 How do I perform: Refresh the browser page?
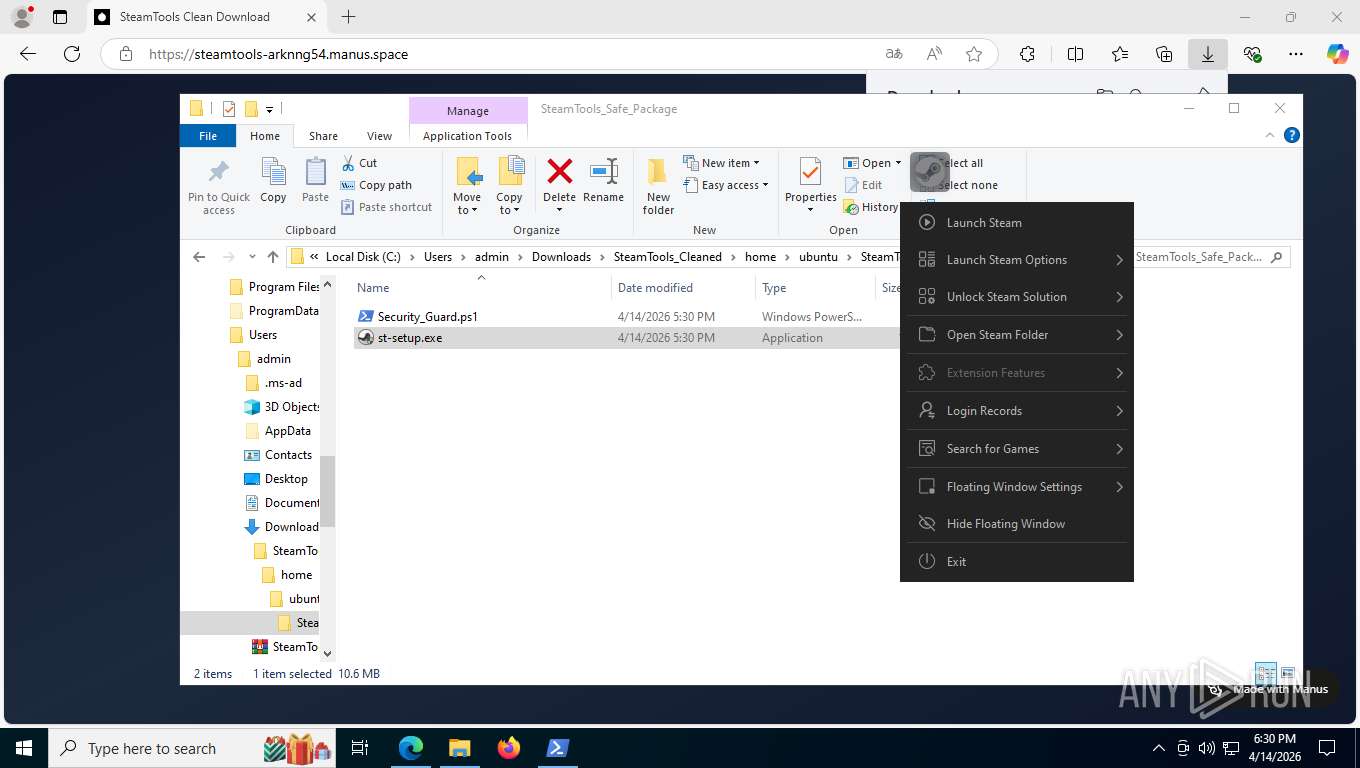[x=71, y=54]
